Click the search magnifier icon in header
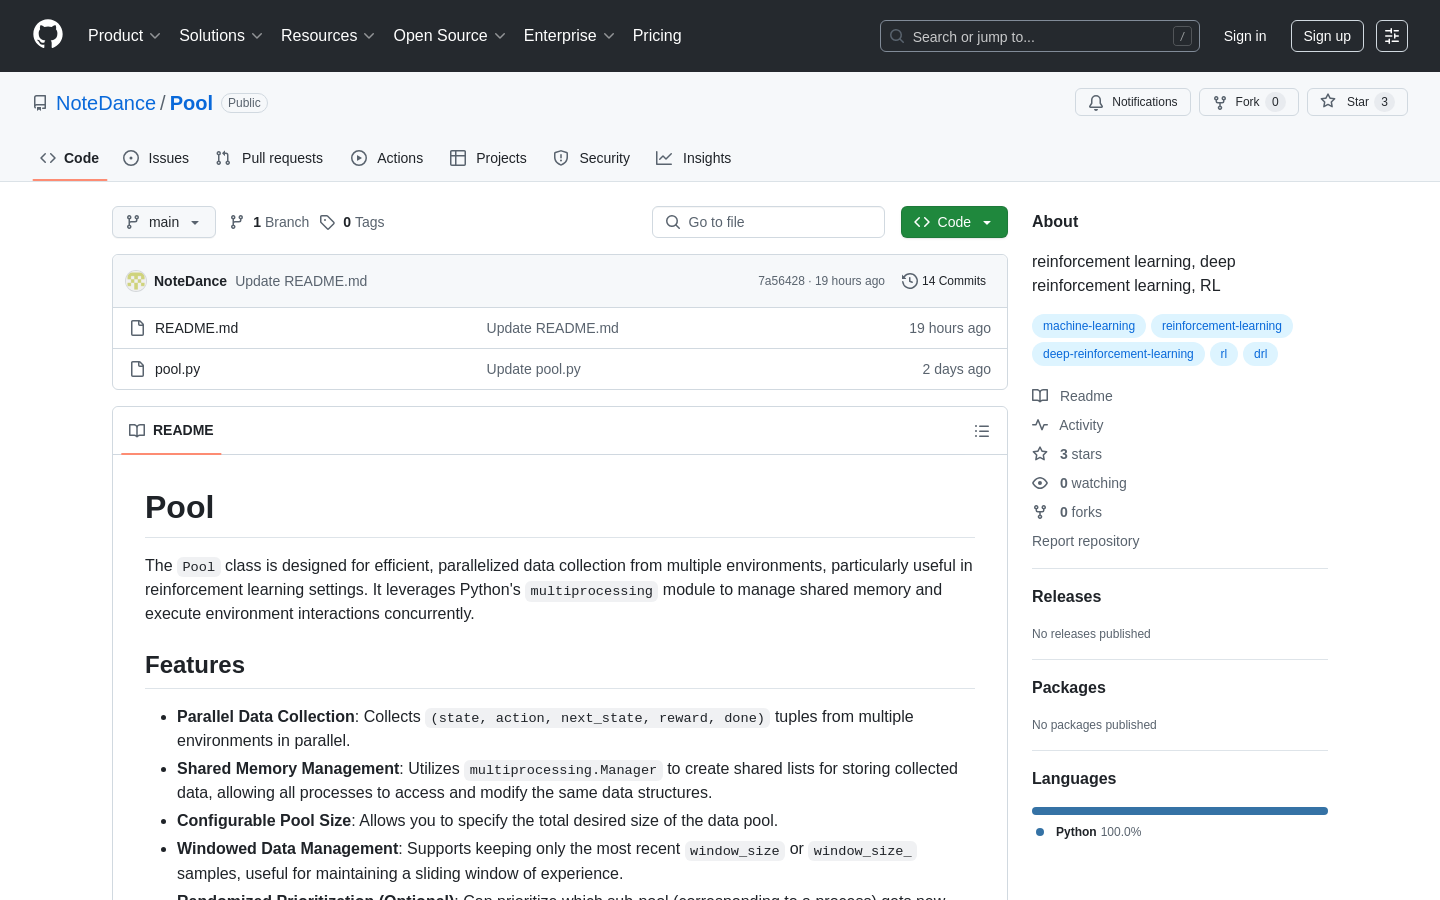 pos(897,36)
